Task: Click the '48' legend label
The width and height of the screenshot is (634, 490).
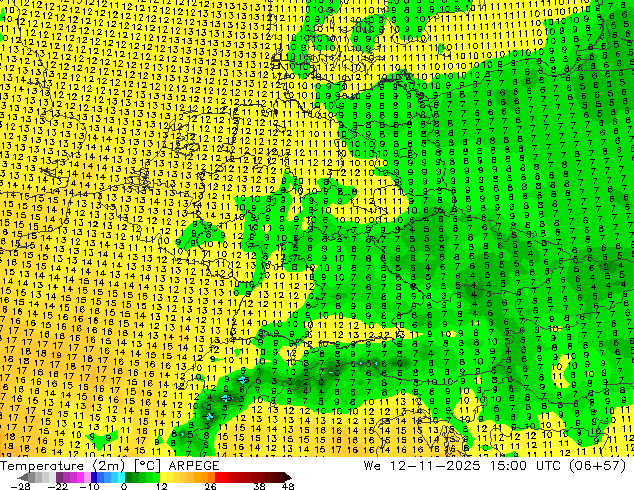Action: pos(288,486)
